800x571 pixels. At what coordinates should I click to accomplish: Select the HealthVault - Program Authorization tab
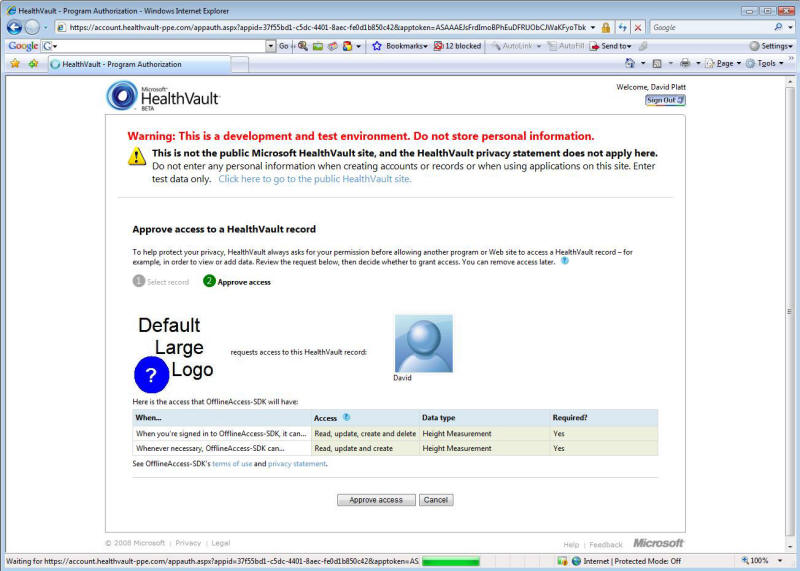(x=139, y=64)
